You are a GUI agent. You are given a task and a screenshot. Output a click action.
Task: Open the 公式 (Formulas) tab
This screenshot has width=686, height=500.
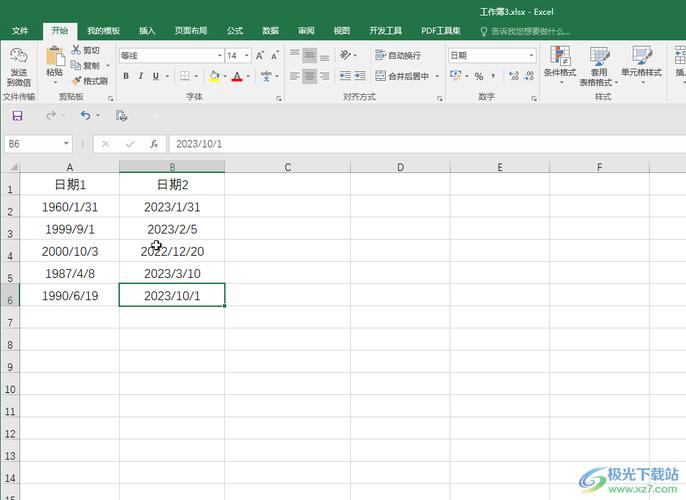[x=235, y=31]
